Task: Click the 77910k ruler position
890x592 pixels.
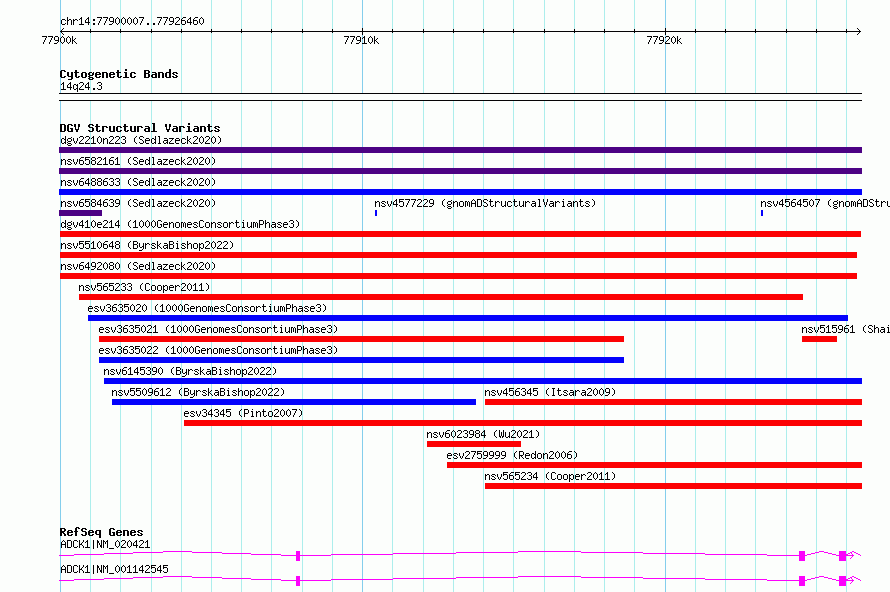Action: pyautogui.click(x=362, y=40)
